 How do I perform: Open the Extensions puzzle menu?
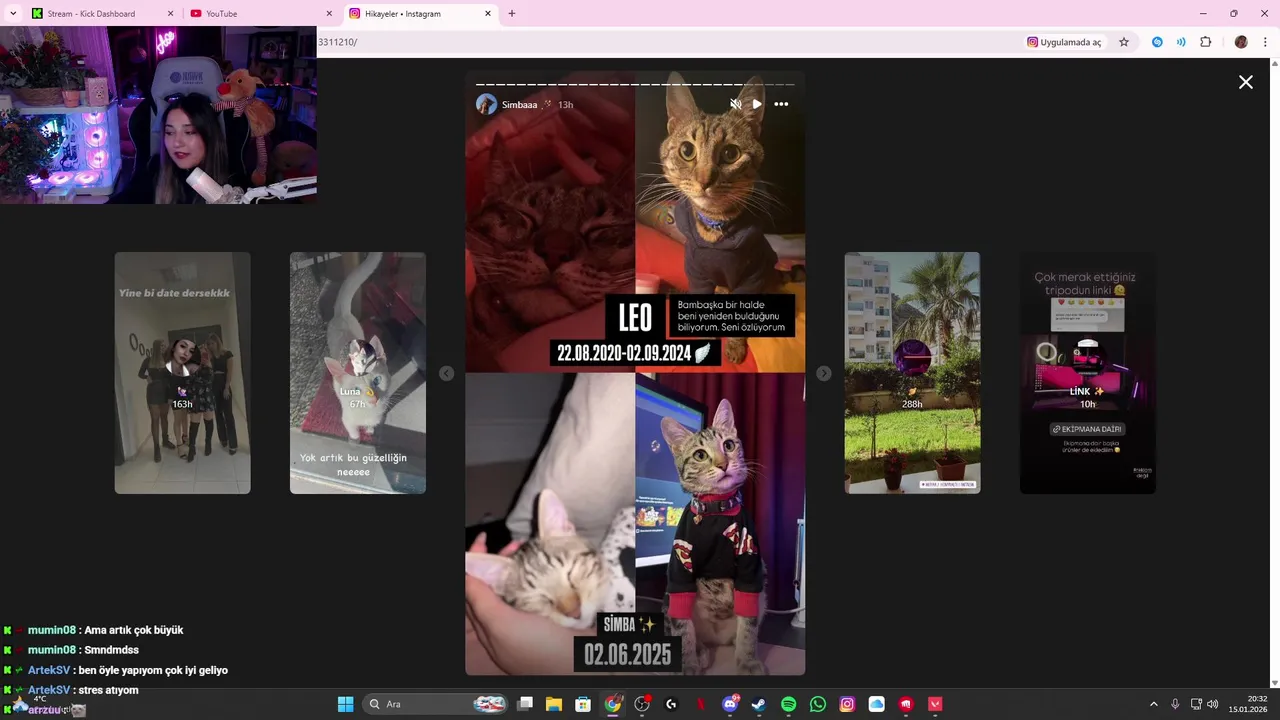pyautogui.click(x=1206, y=42)
